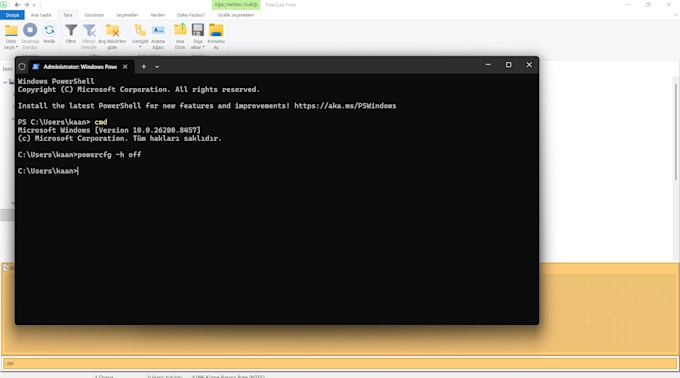Refresh the scan with the Yenile icon
This screenshot has height=378, width=680.
[49, 30]
